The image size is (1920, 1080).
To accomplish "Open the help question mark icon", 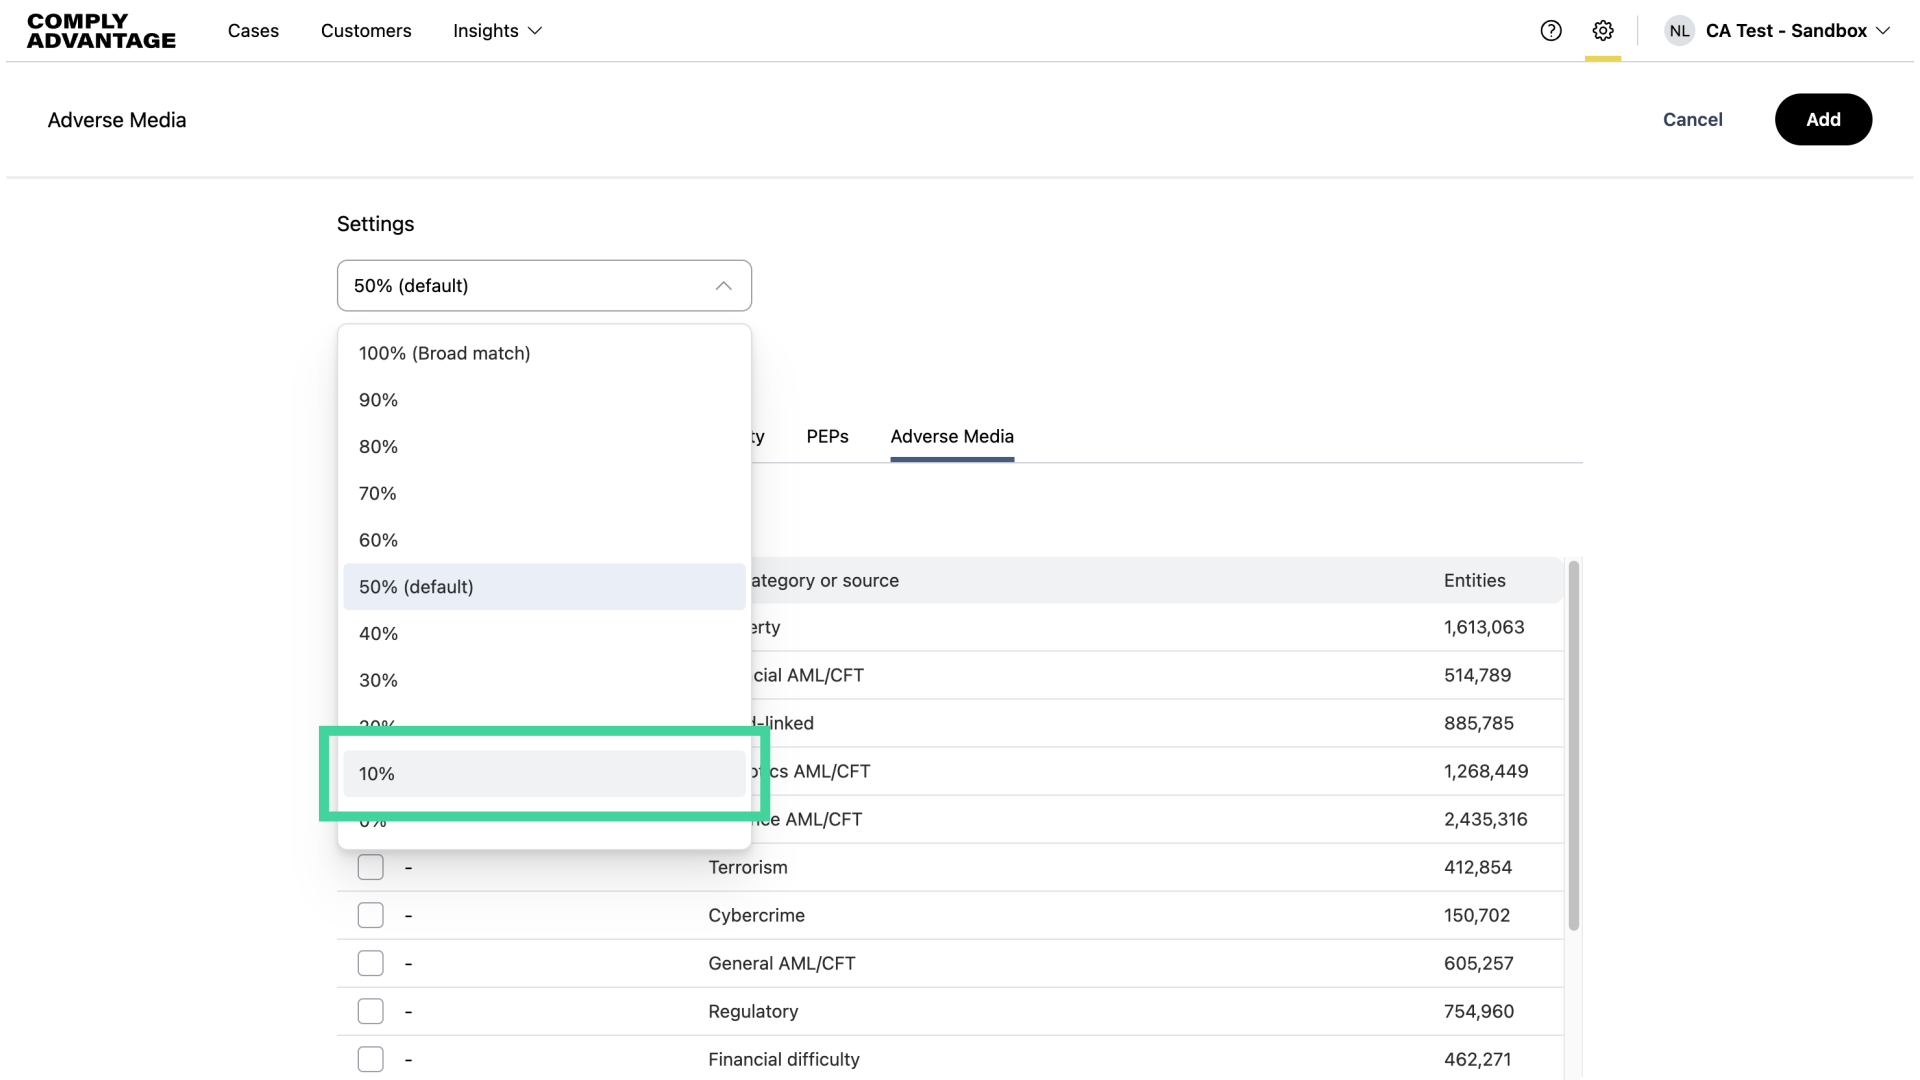I will tap(1551, 31).
